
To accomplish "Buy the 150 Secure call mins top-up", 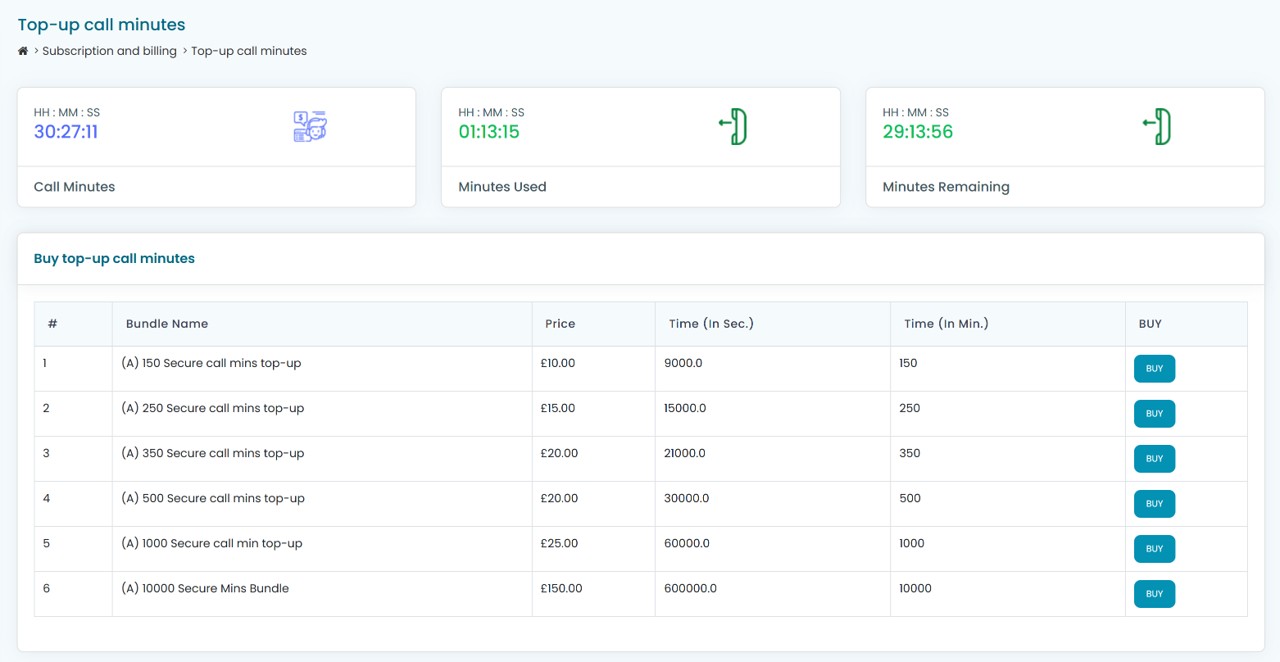I will (x=1154, y=369).
